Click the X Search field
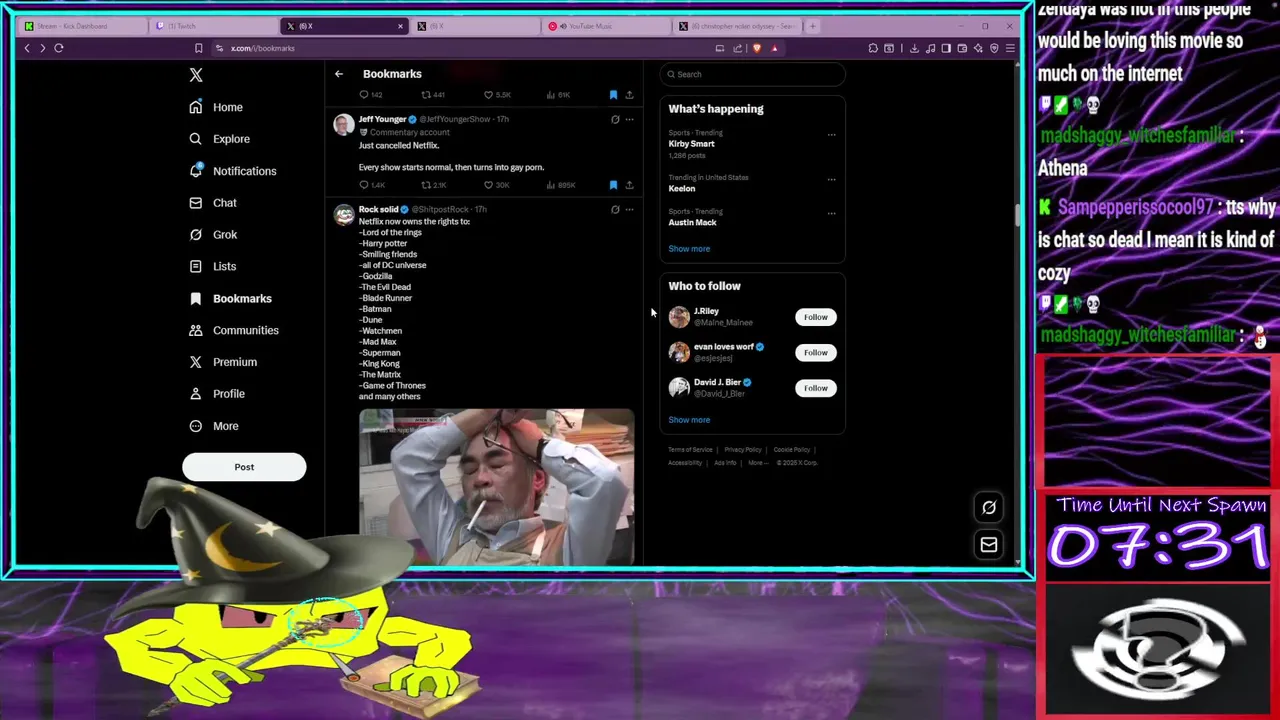 point(753,74)
